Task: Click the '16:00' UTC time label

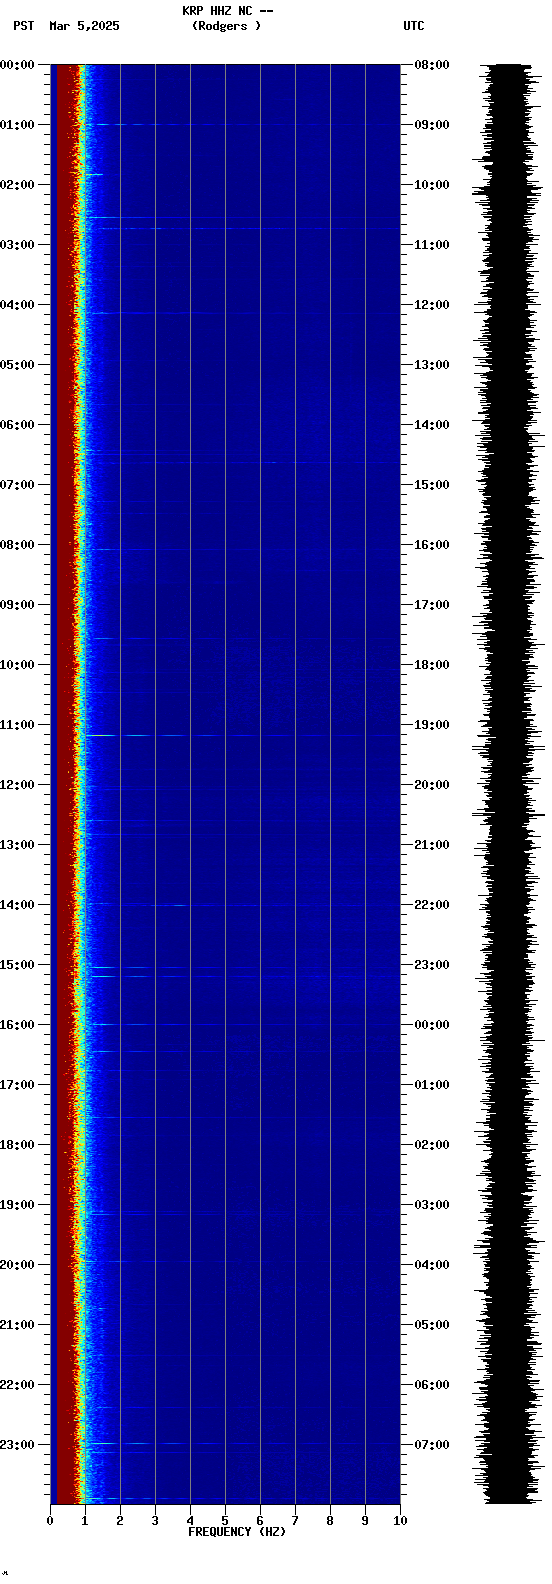Action: [432, 545]
